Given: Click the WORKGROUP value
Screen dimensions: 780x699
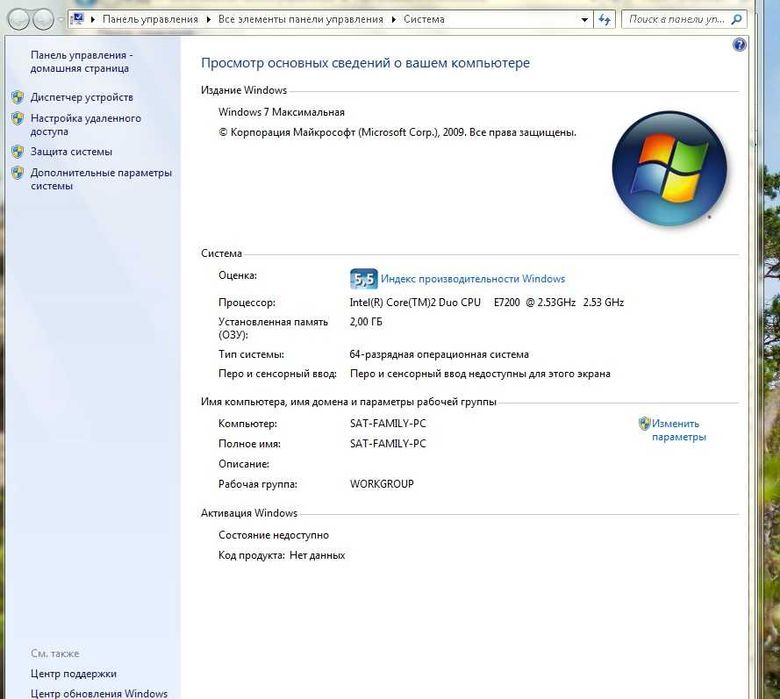Looking at the screenshot, I should tap(382, 484).
